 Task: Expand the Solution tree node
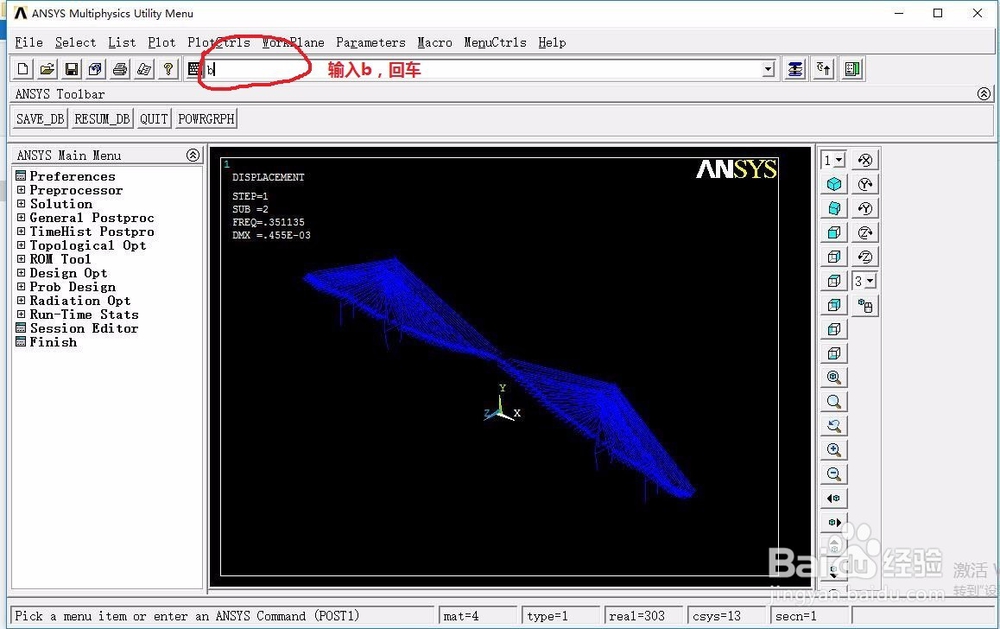21,204
